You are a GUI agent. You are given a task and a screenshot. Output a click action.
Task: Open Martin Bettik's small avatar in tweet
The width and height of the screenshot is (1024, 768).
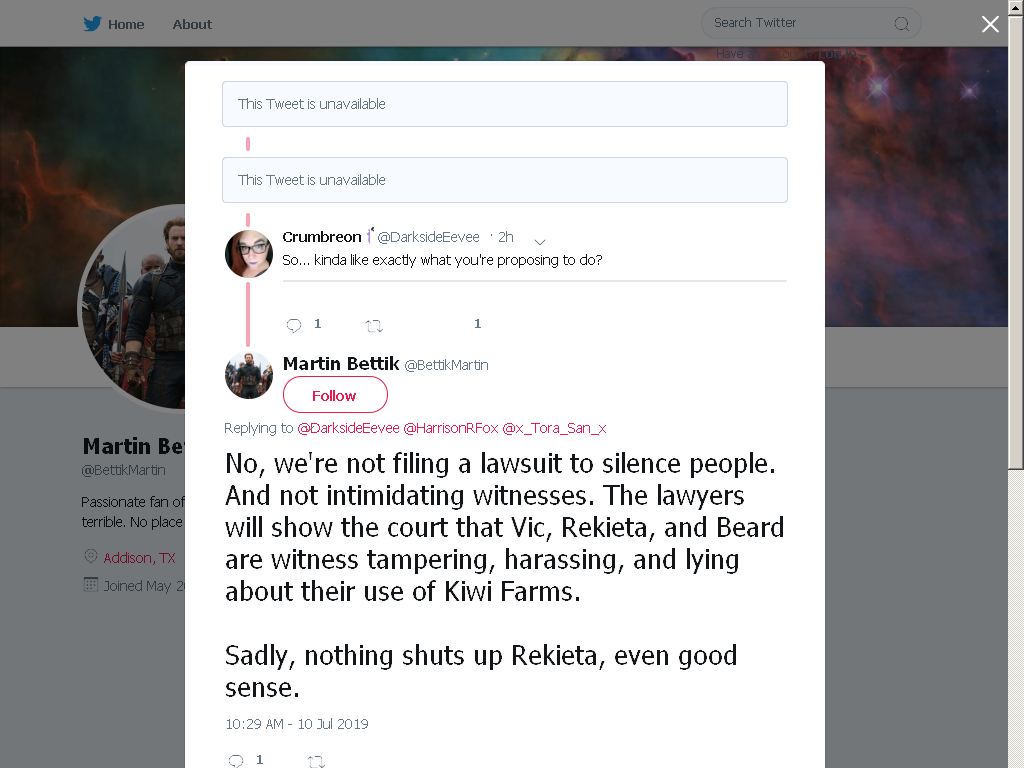pyautogui.click(x=249, y=376)
